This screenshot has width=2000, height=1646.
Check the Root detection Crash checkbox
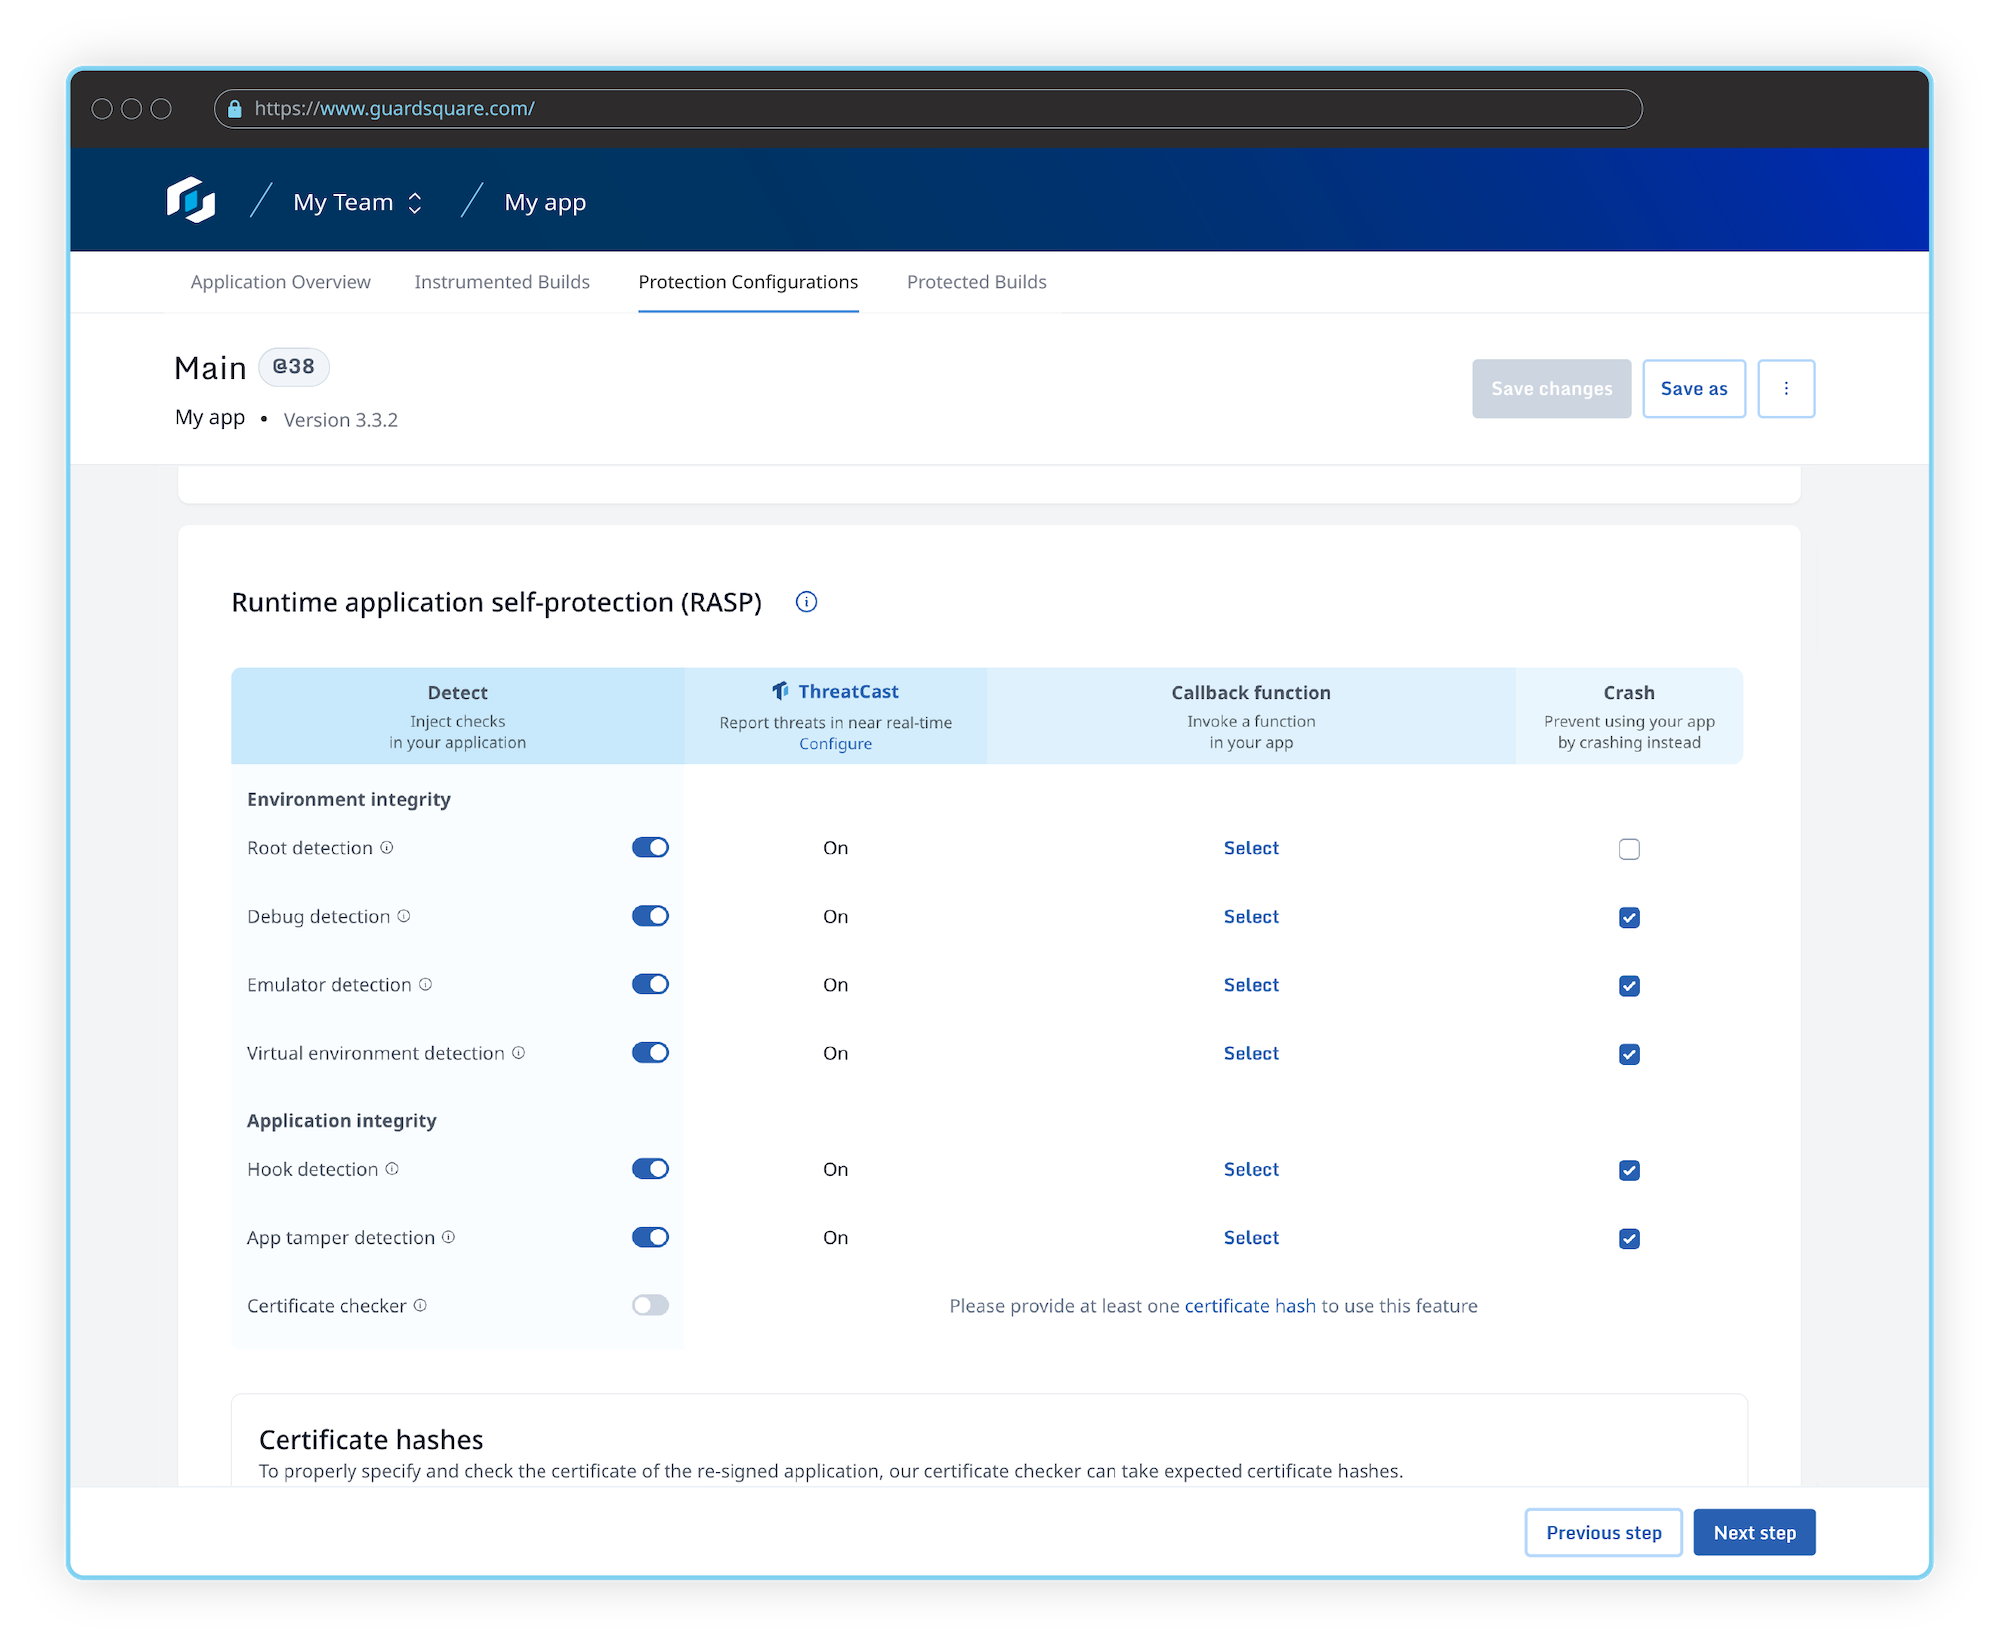[x=1628, y=849]
